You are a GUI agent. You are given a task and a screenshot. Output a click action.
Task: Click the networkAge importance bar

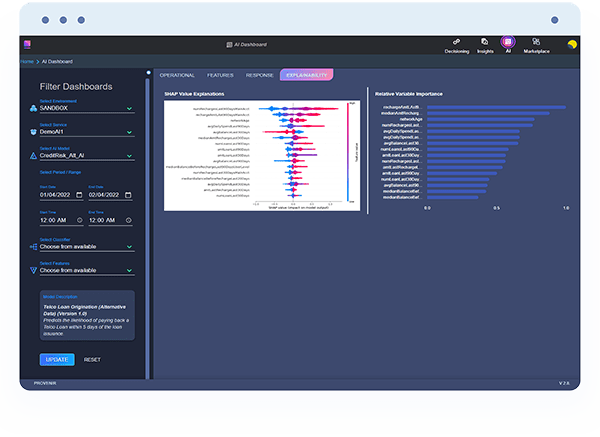[481, 119]
